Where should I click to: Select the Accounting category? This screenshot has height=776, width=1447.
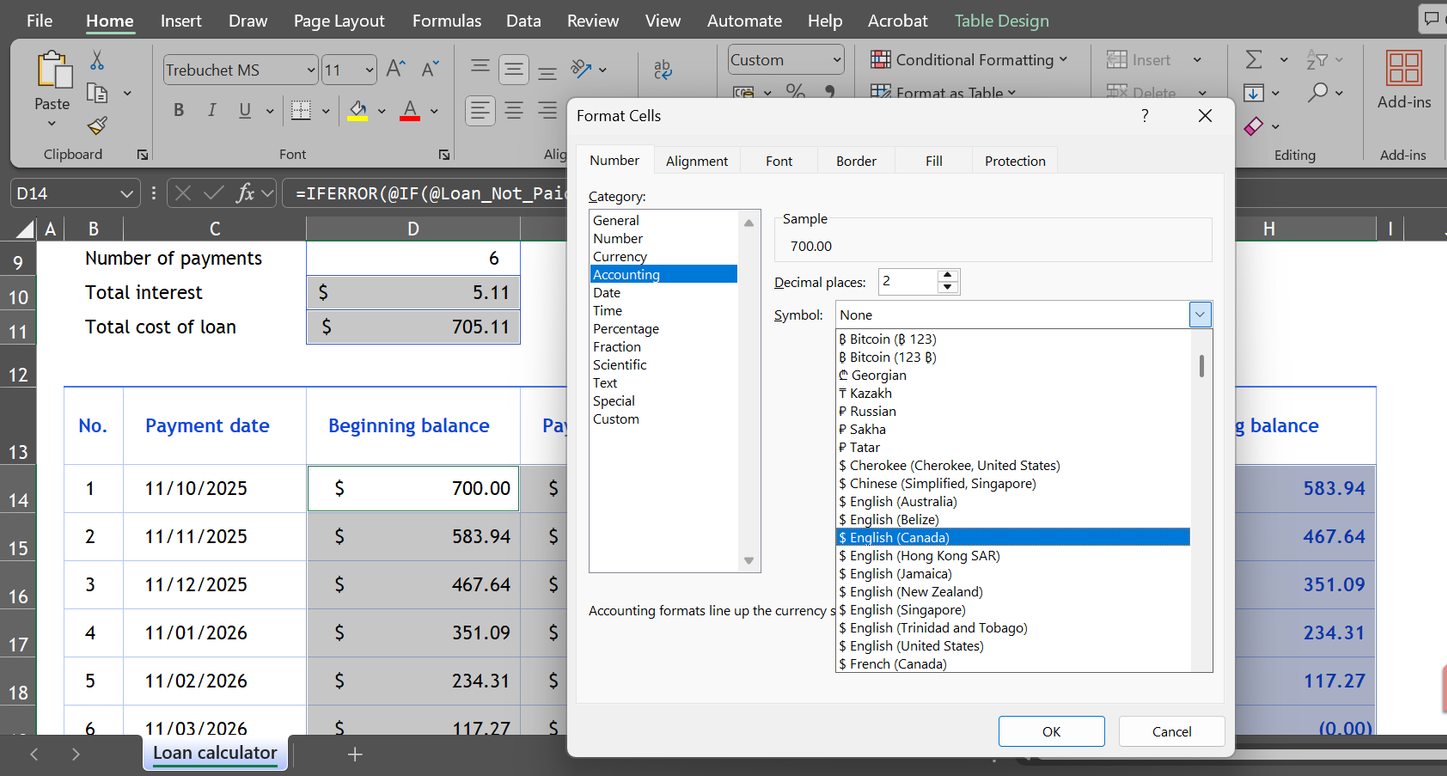pyautogui.click(x=663, y=274)
